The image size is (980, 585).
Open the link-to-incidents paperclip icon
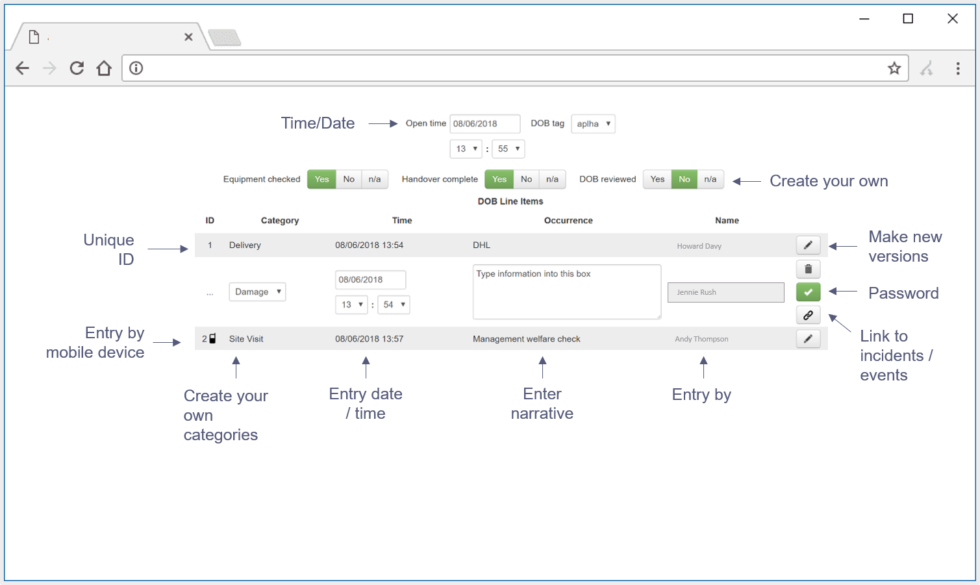[x=807, y=316]
